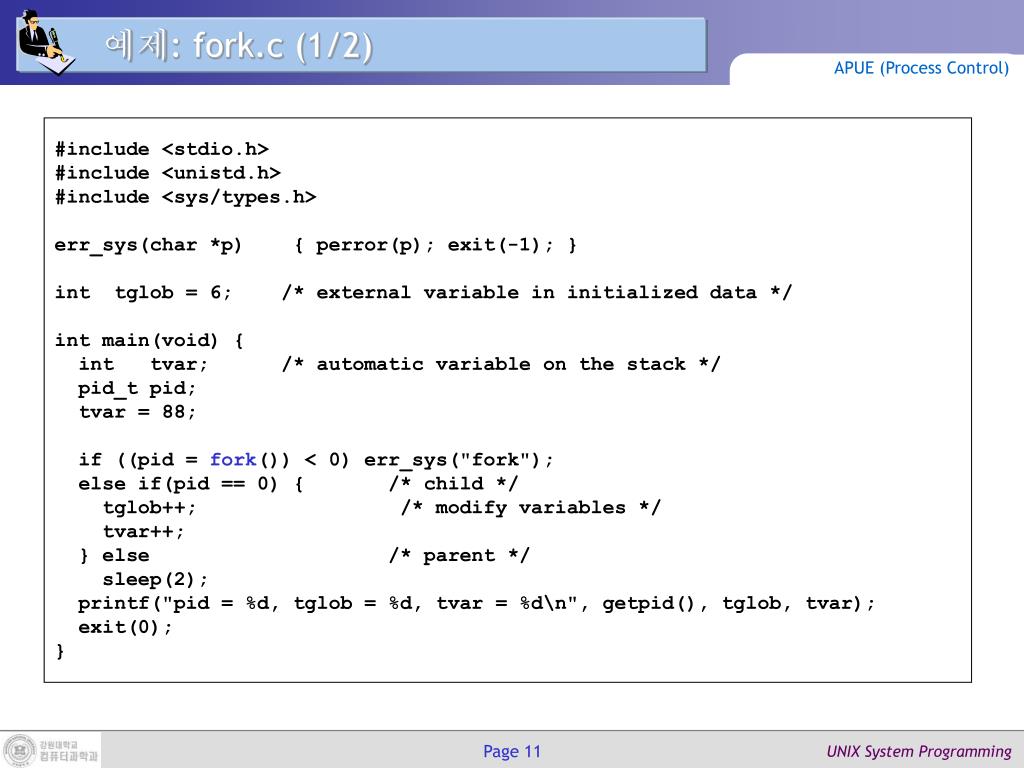Screen dimensions: 1024x768
Task: Click the university logo in footer
Action: click(x=20, y=750)
